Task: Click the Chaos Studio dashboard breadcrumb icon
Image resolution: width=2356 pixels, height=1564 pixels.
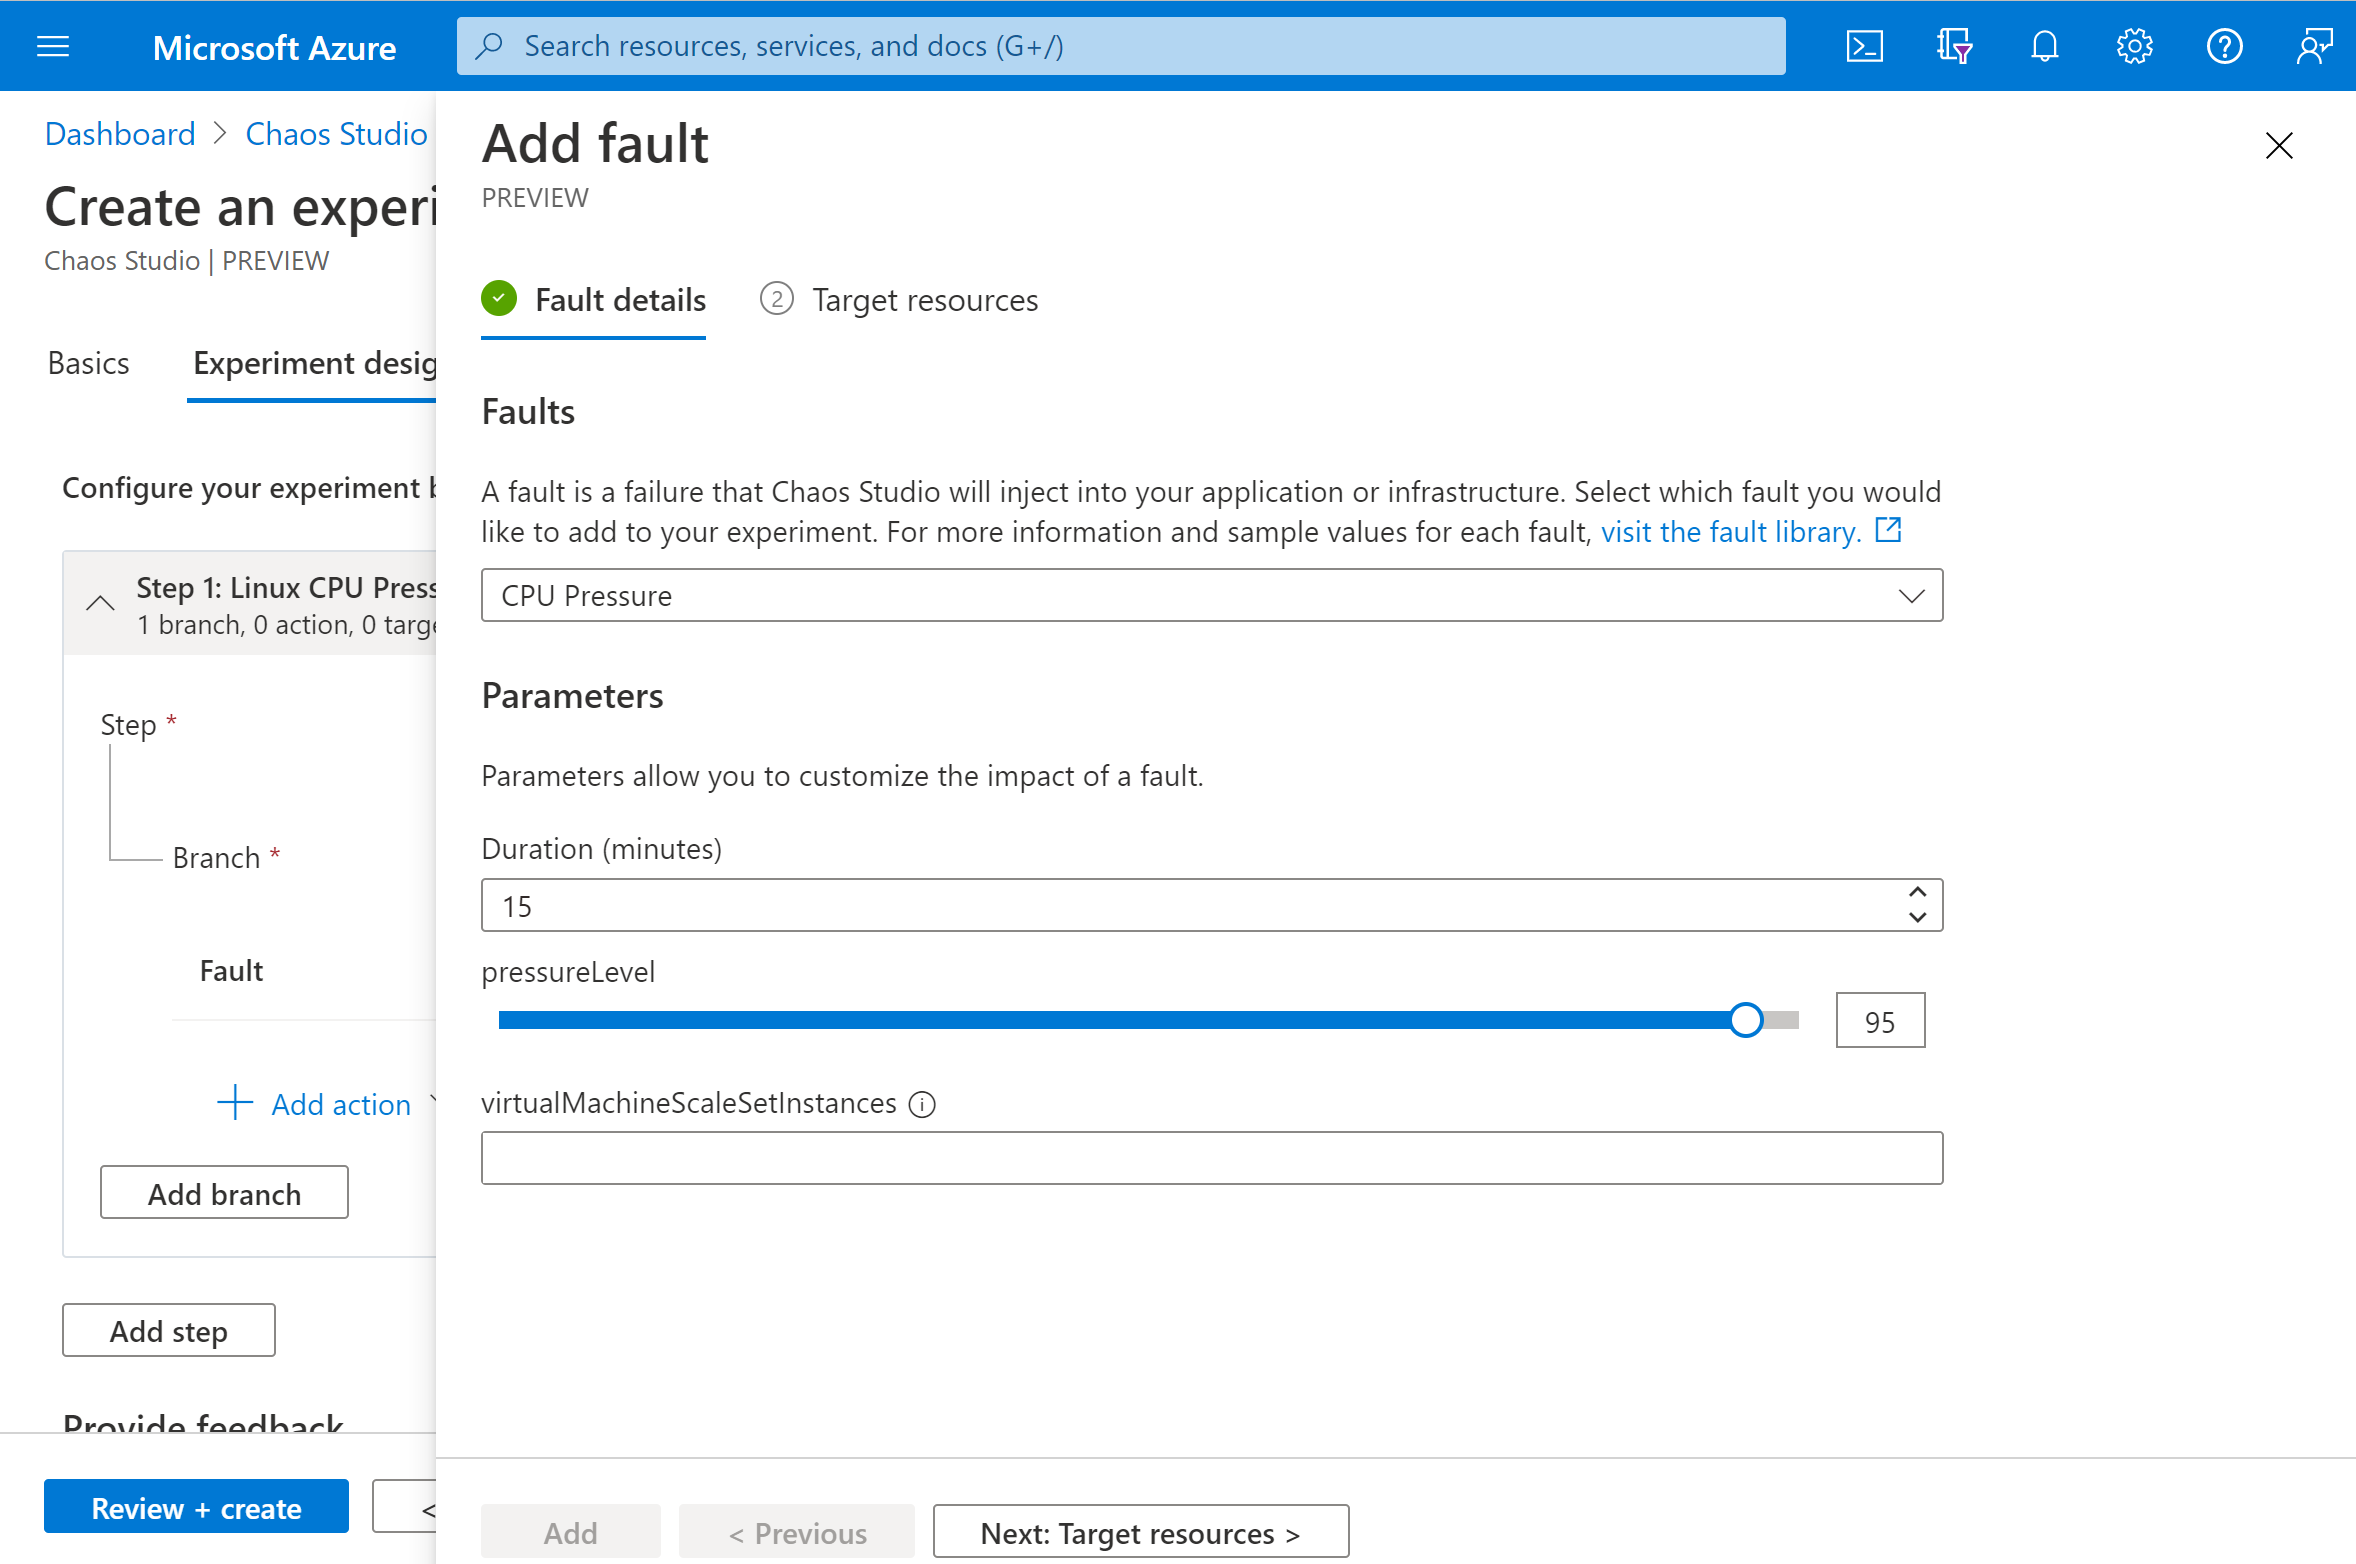Action: (x=330, y=136)
